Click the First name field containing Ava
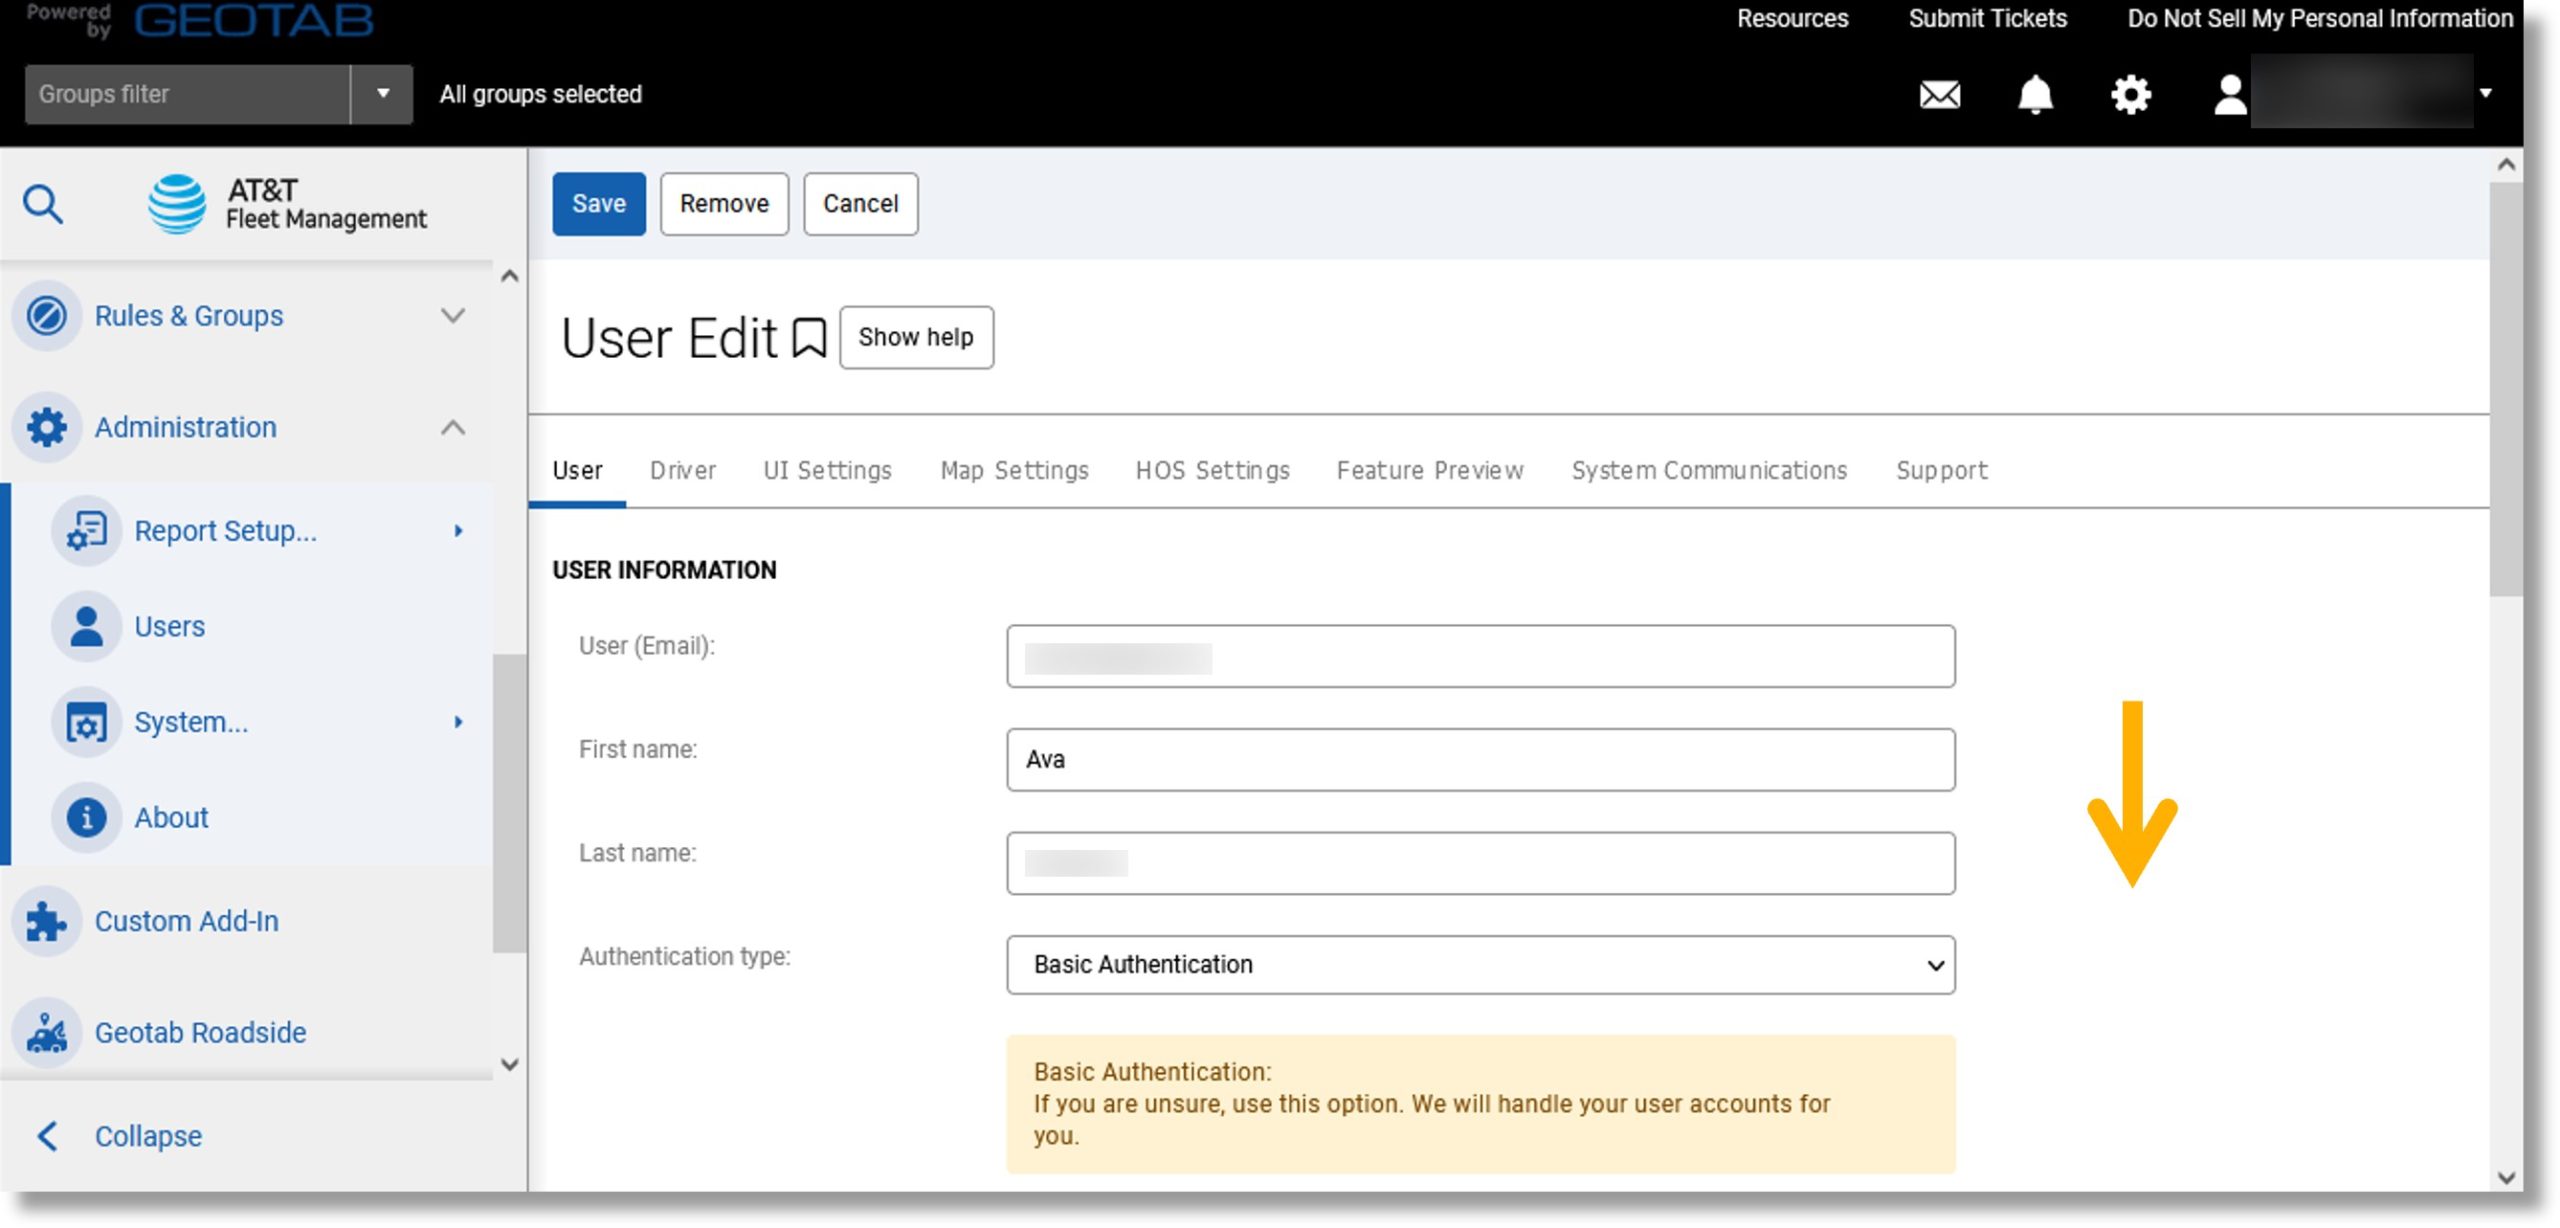Screen dimensions: 2560x1228 pyautogui.click(x=1480, y=760)
